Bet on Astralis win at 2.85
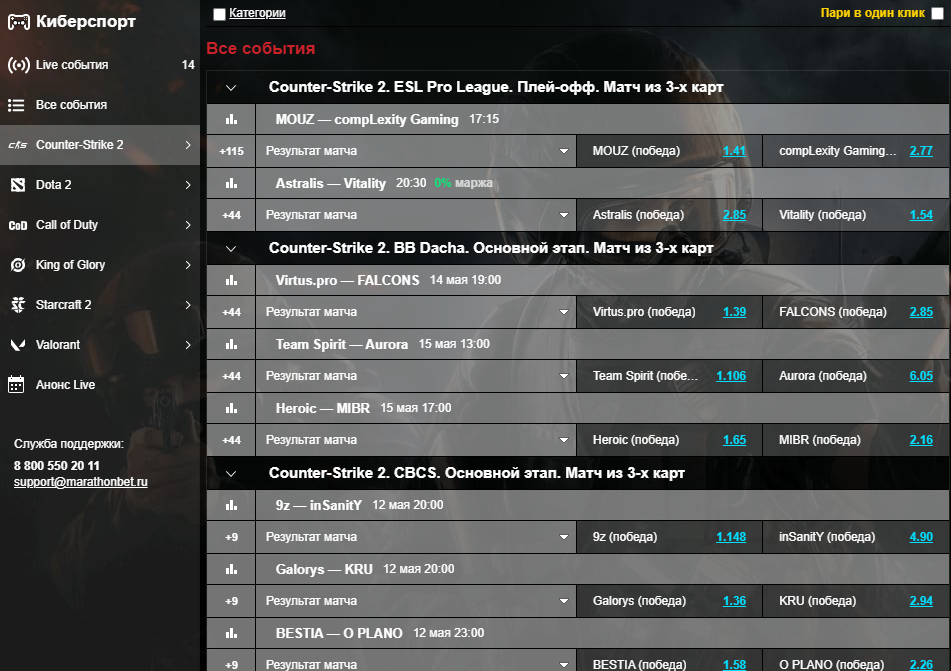951x671 pixels. click(734, 215)
